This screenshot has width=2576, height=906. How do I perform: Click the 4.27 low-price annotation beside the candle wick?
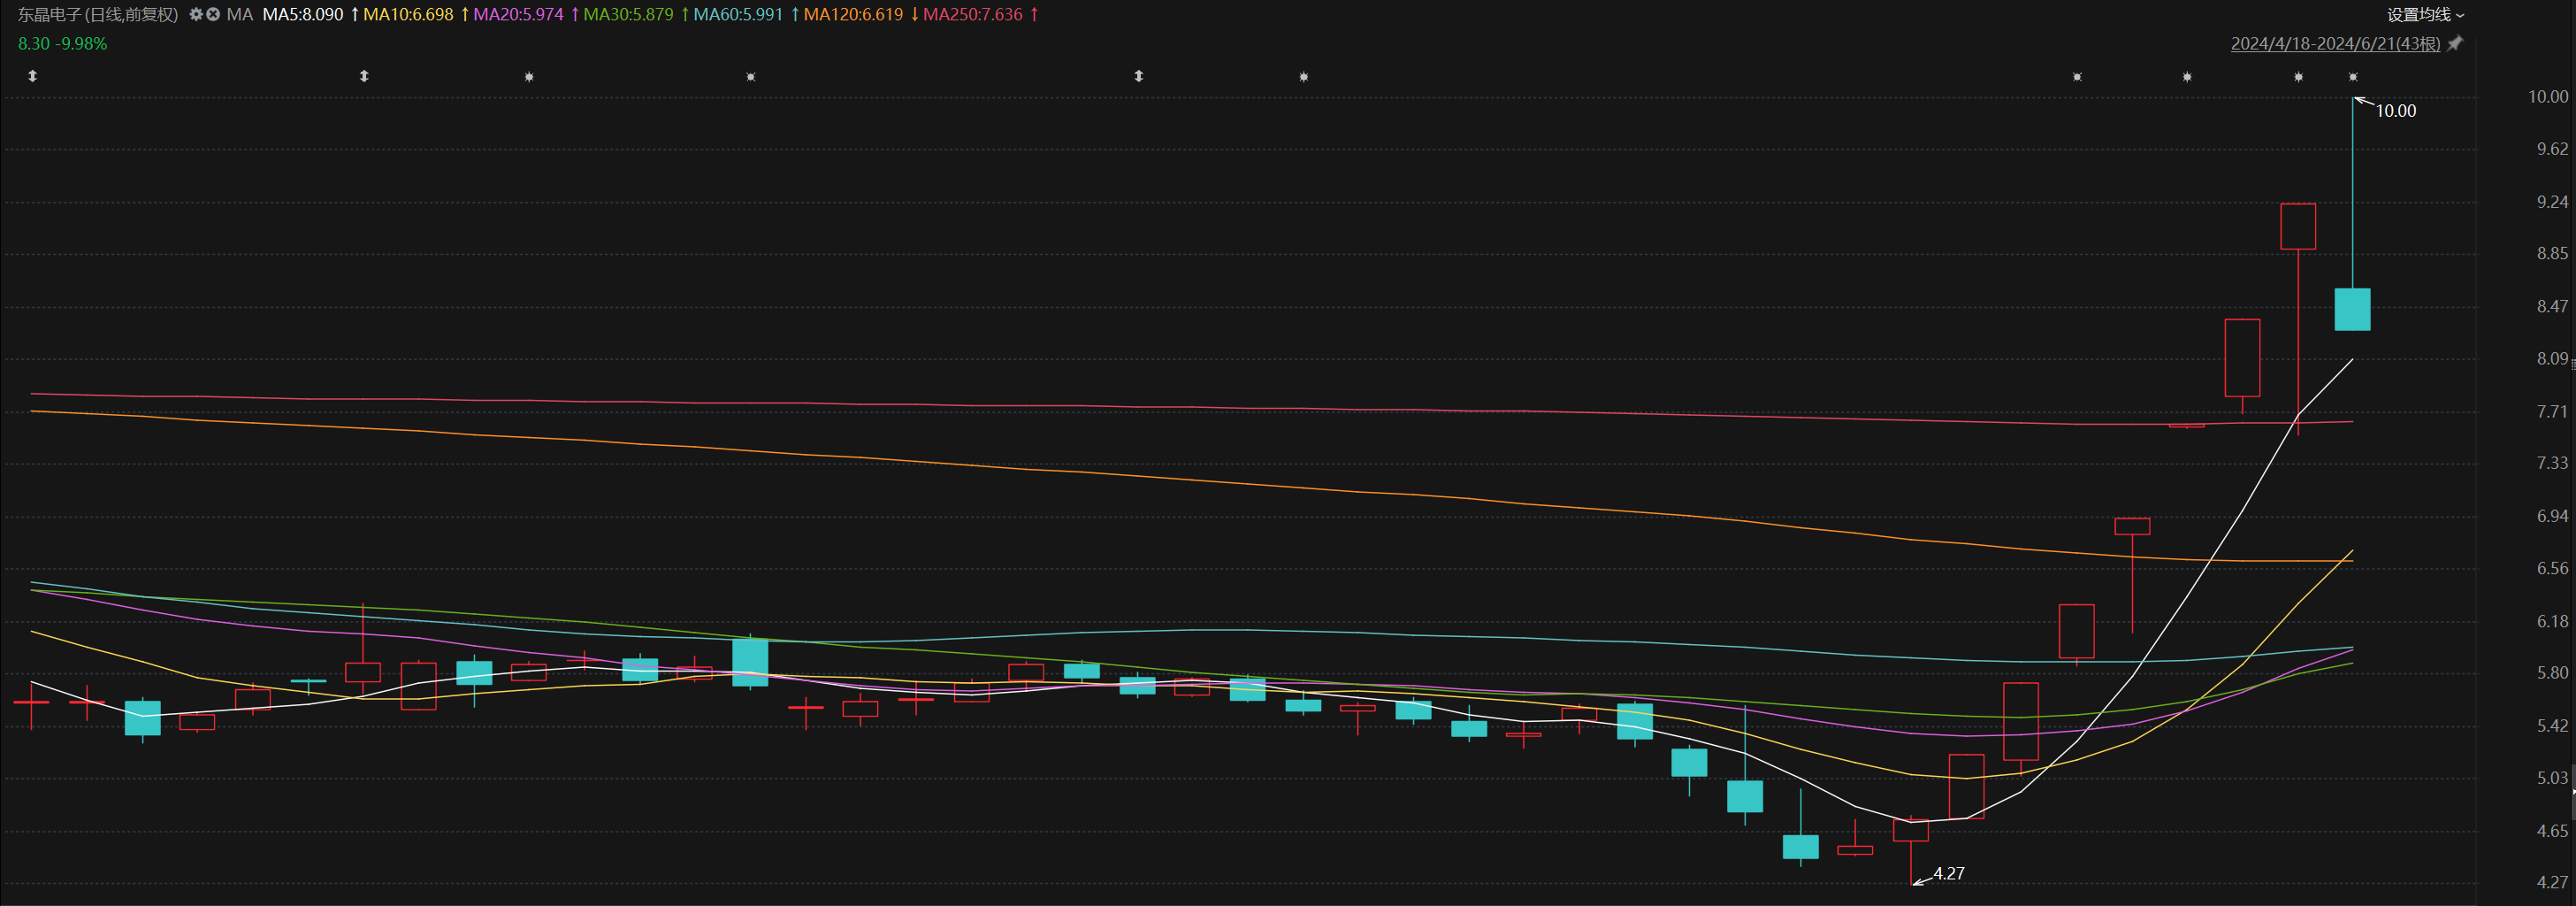pyautogui.click(x=1949, y=873)
